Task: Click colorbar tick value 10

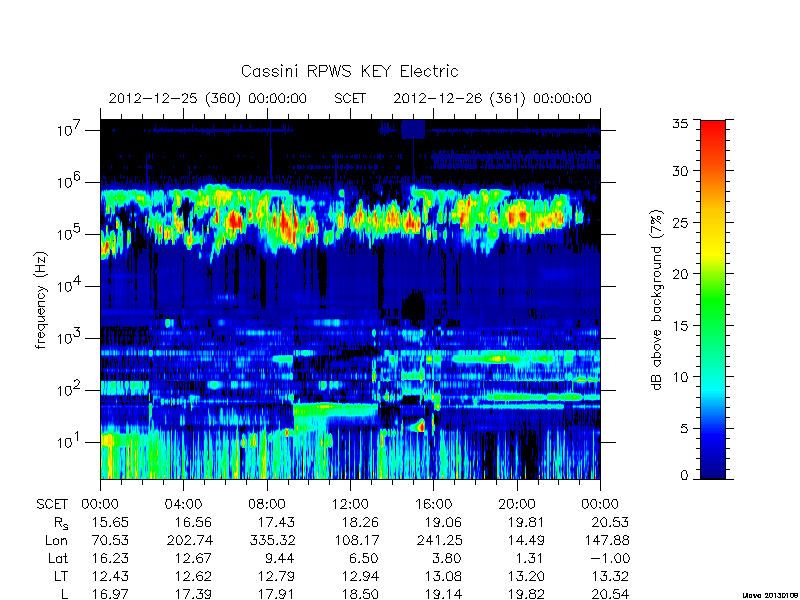Action: (680, 377)
